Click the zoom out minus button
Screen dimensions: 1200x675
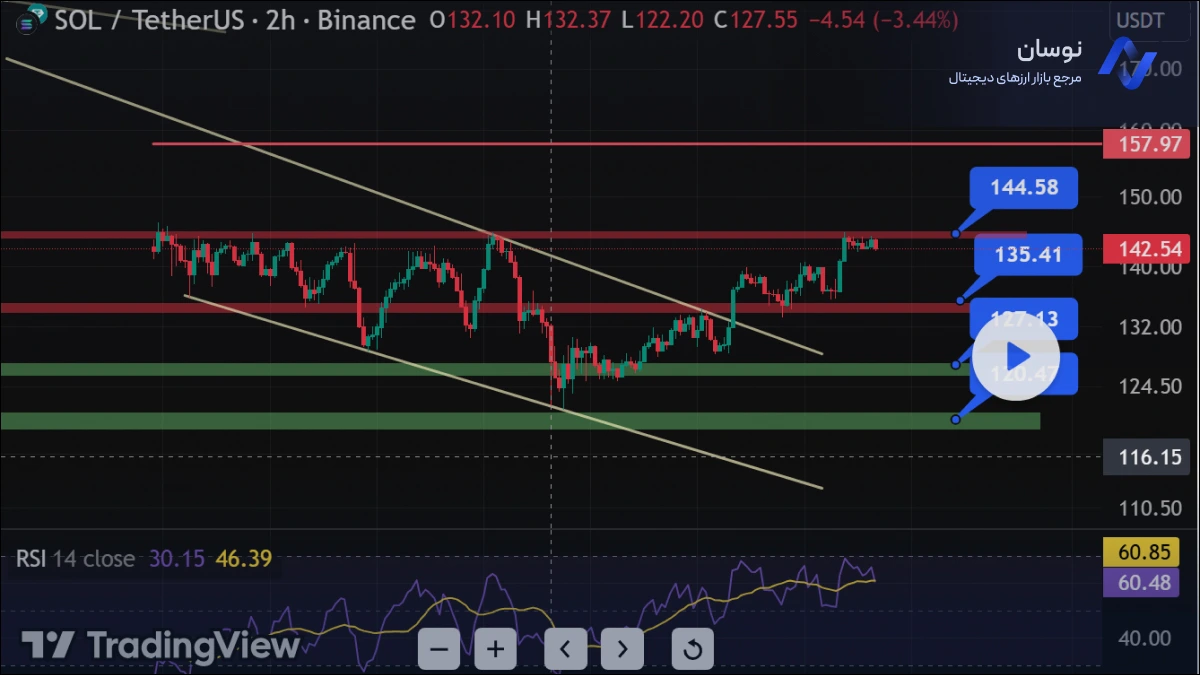click(x=439, y=650)
